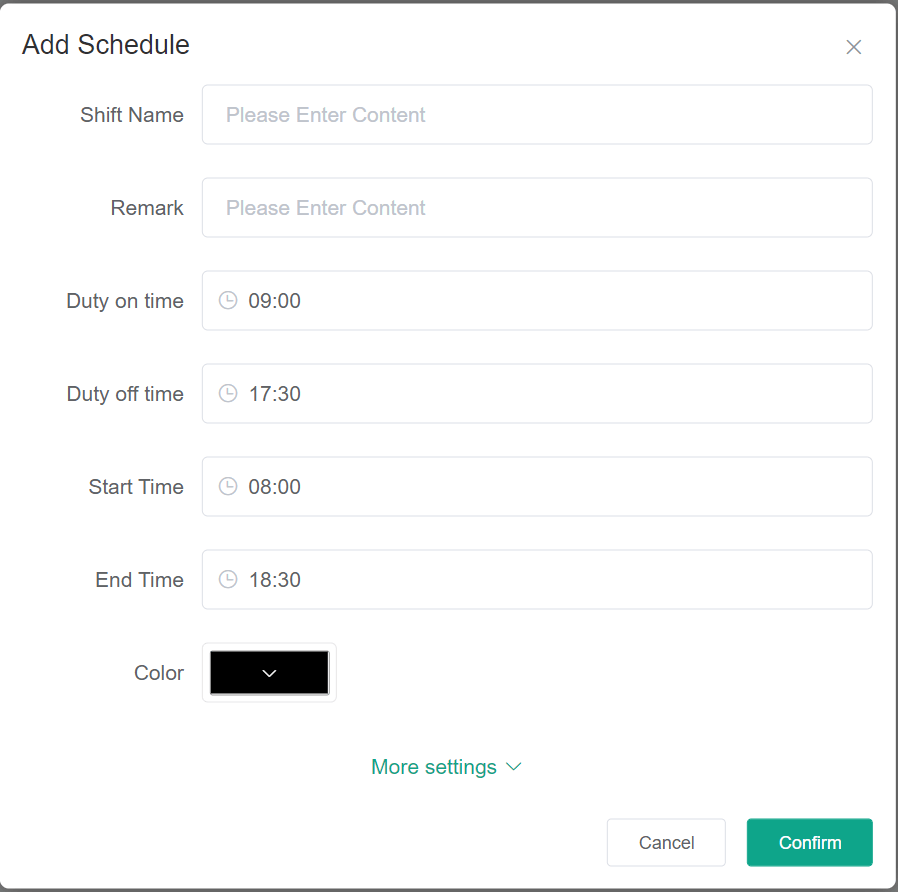The width and height of the screenshot is (898, 892).
Task: Focus the Remark input field
Action: pos(537,207)
